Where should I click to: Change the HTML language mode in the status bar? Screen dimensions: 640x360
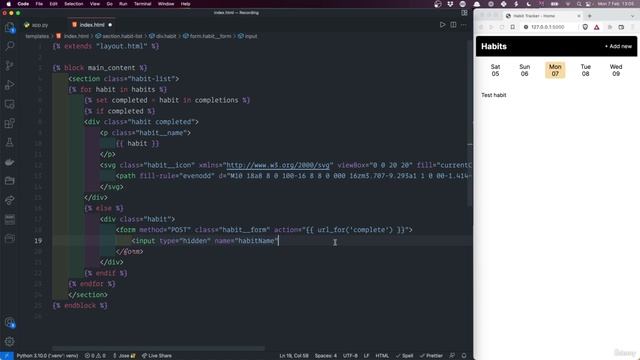tap(382, 356)
